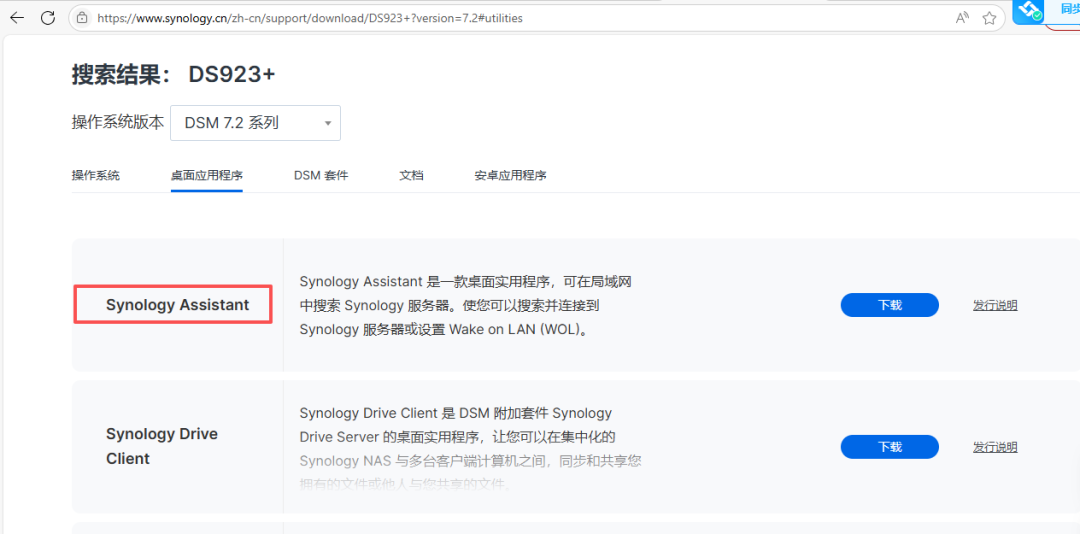Click the browser back arrow
This screenshot has width=1080, height=534.
(17, 18)
